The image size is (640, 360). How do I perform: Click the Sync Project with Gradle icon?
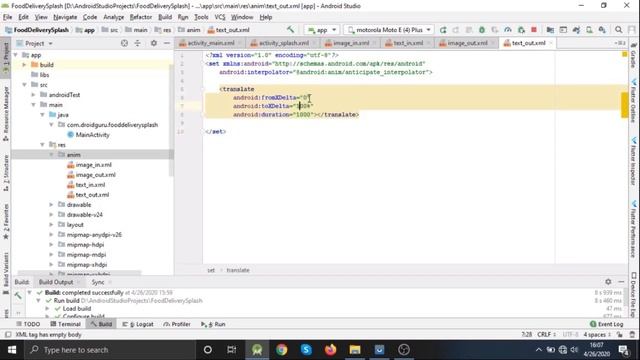[576, 30]
